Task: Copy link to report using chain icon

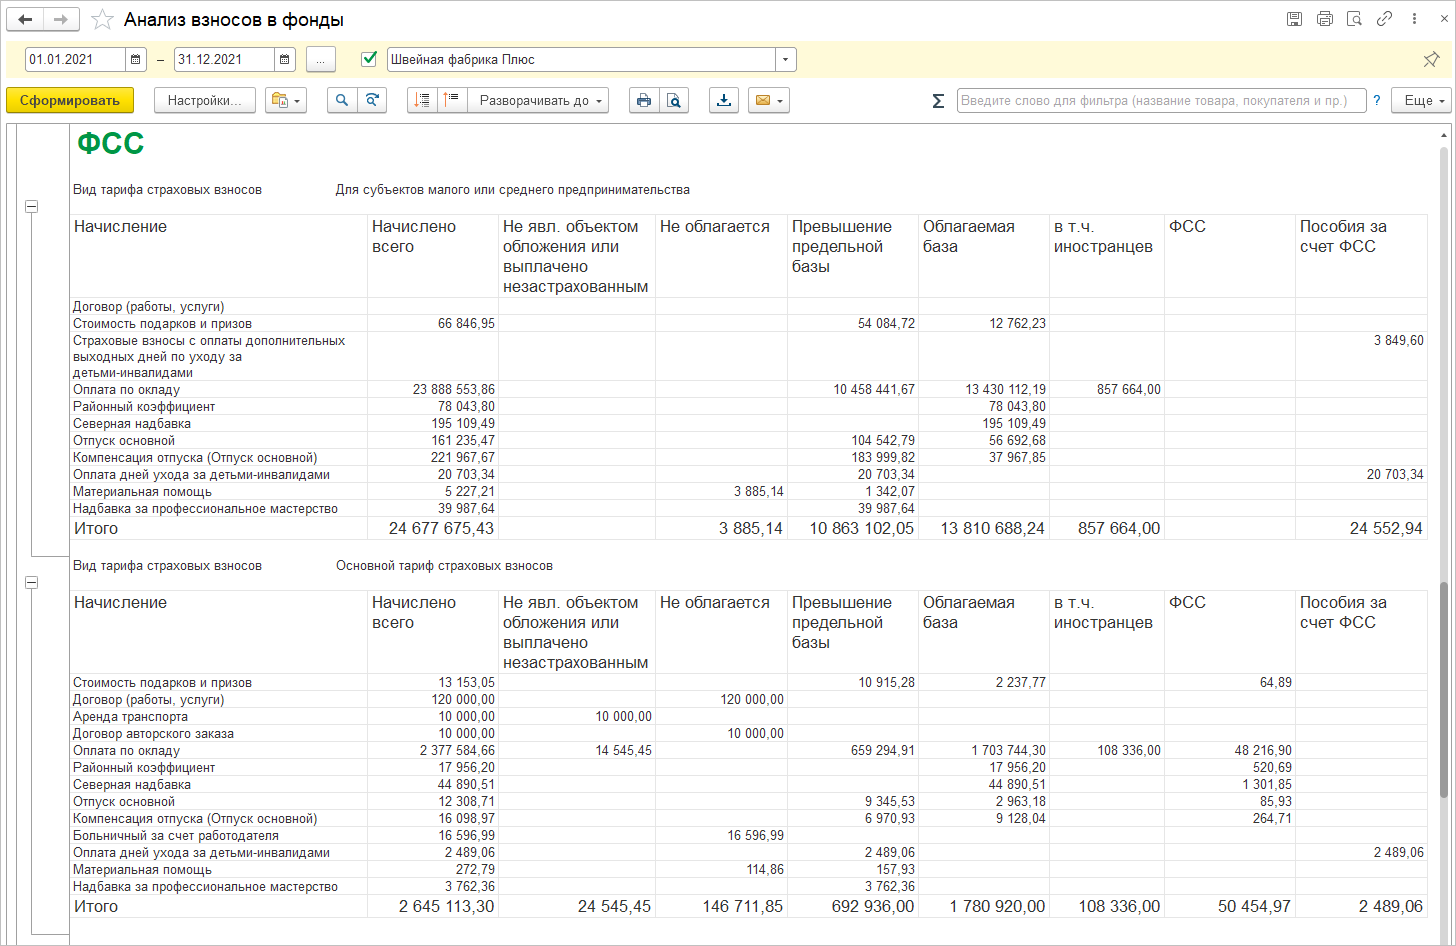Action: (x=1384, y=19)
